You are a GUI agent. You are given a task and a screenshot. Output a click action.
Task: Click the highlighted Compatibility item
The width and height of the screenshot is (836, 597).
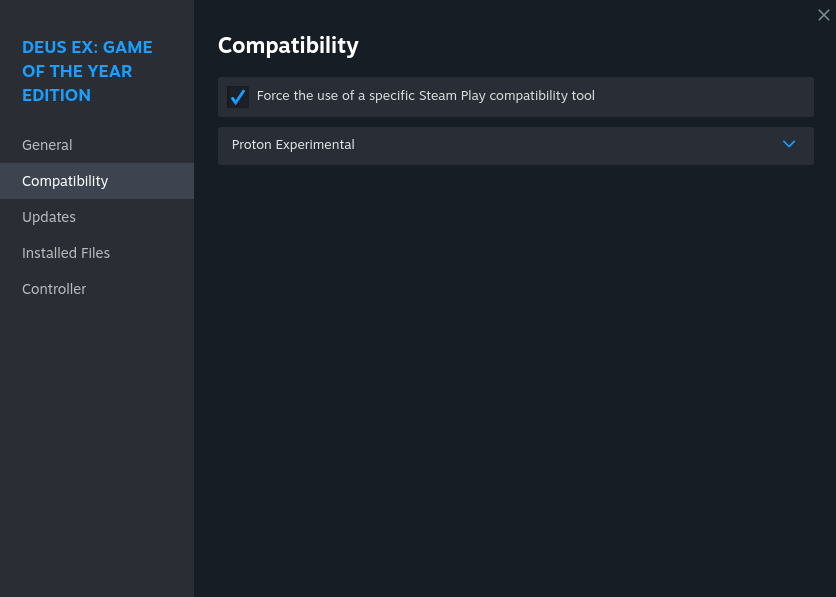[65, 181]
